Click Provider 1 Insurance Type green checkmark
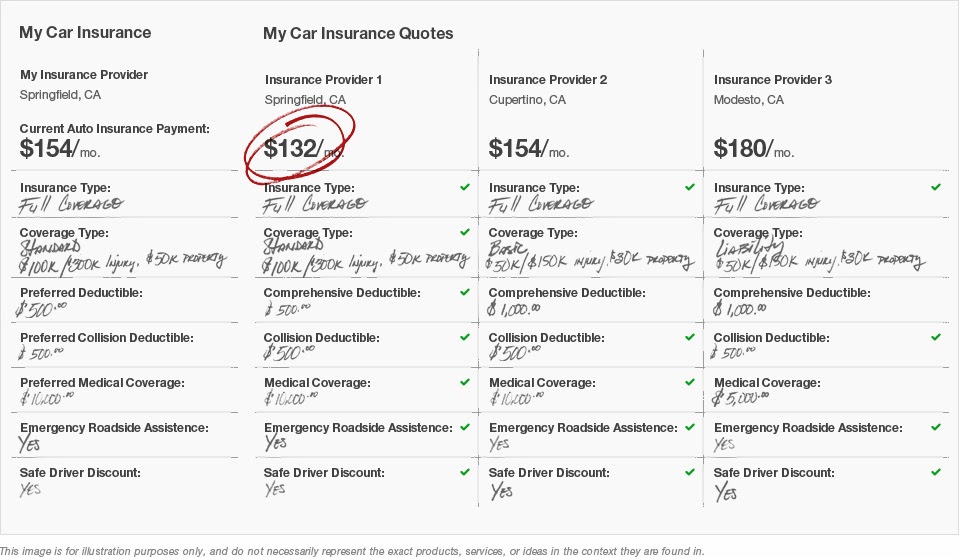 464,187
